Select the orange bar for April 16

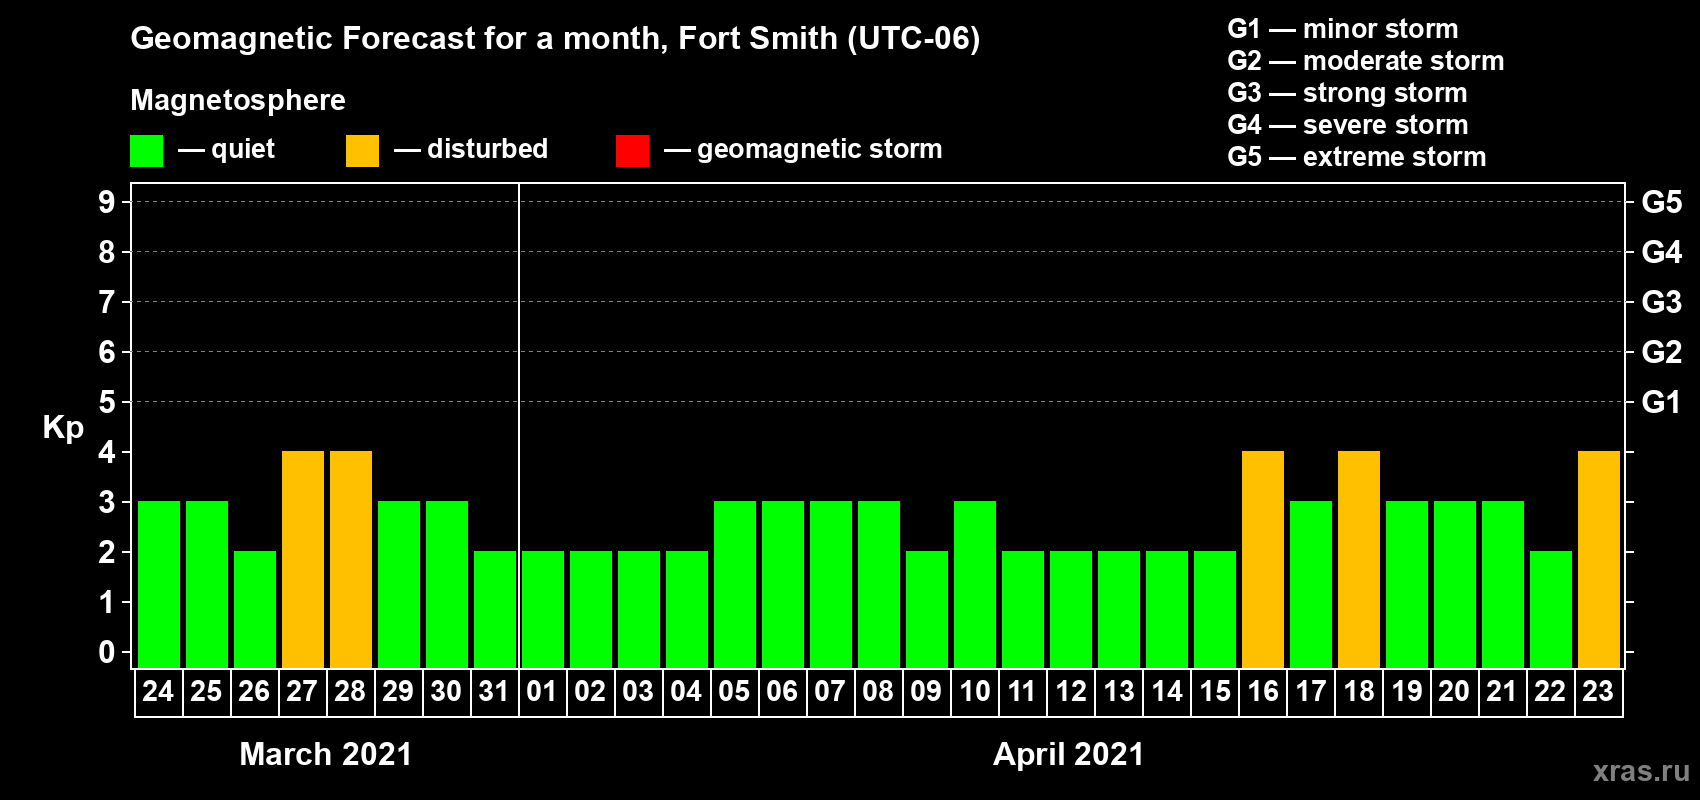(1263, 560)
